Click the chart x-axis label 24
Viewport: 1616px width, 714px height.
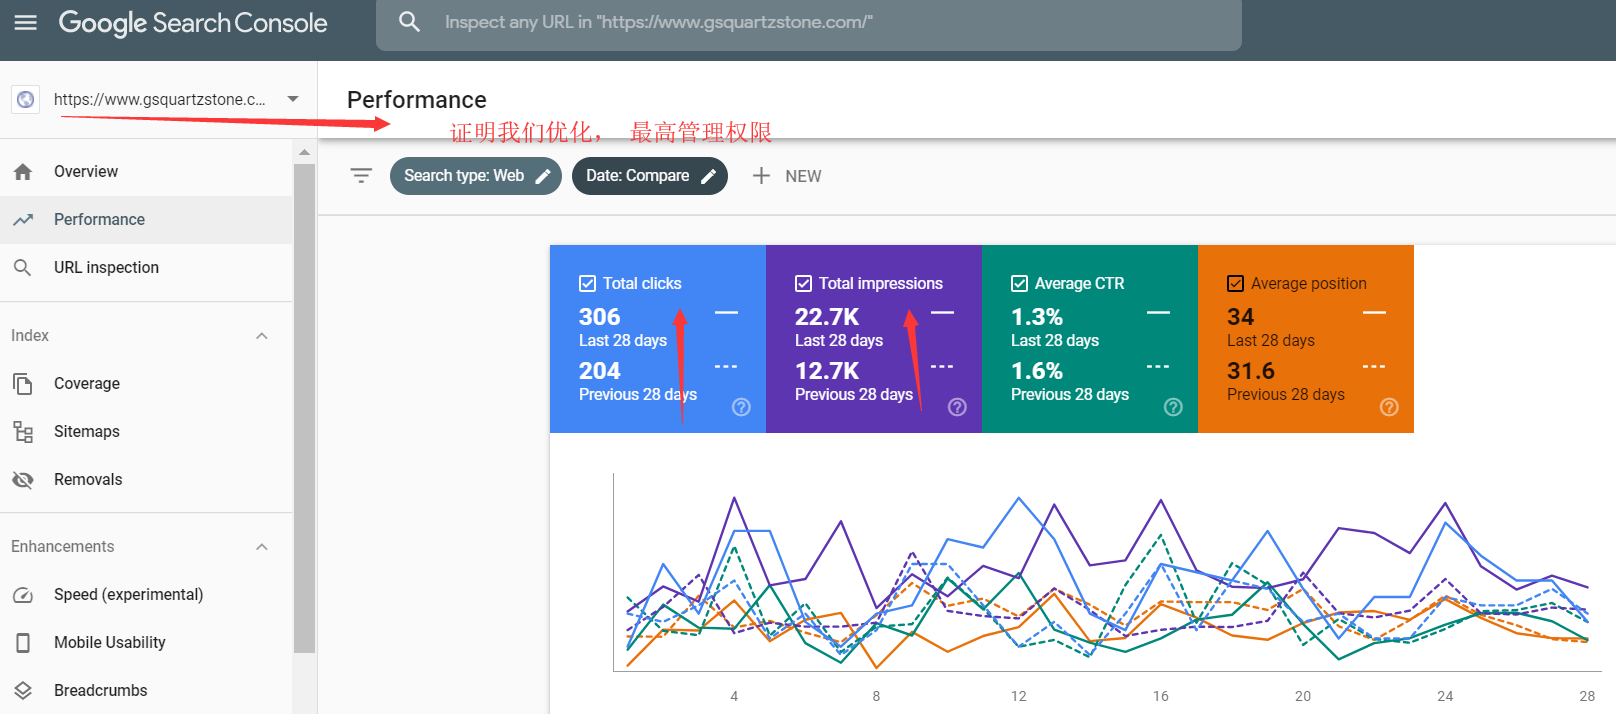(1445, 696)
